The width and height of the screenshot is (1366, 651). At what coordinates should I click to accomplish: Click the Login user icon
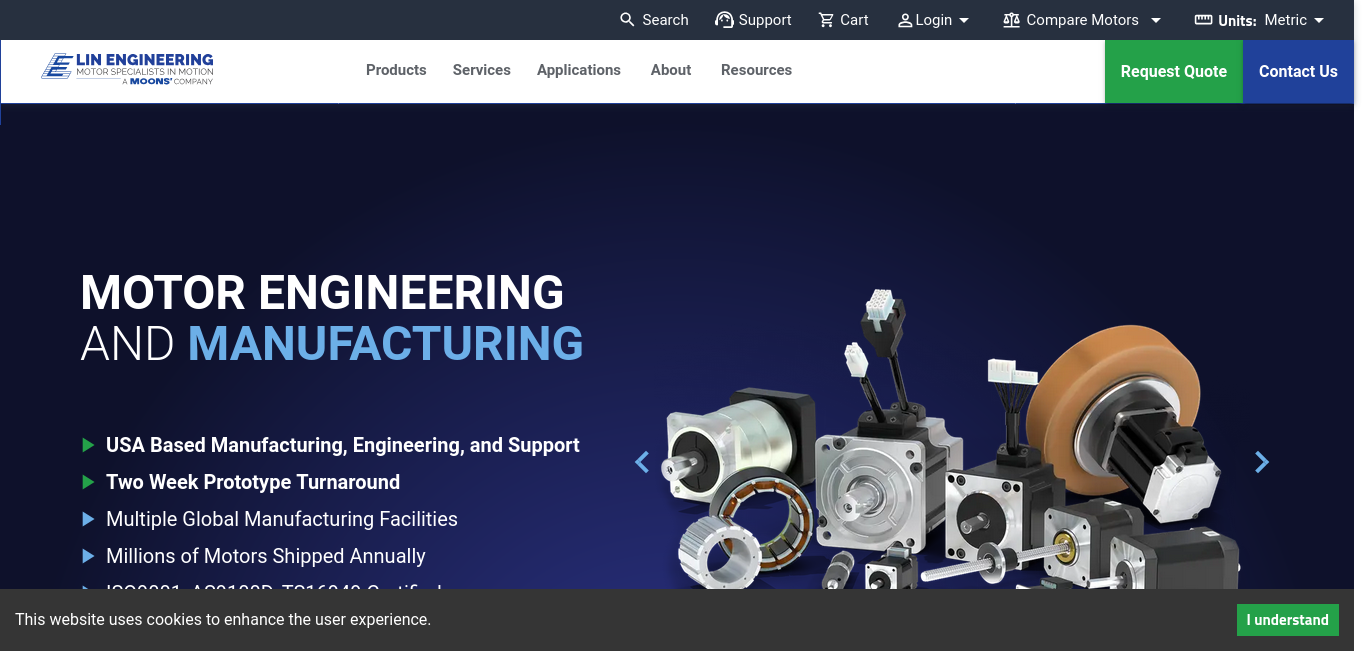tap(905, 20)
